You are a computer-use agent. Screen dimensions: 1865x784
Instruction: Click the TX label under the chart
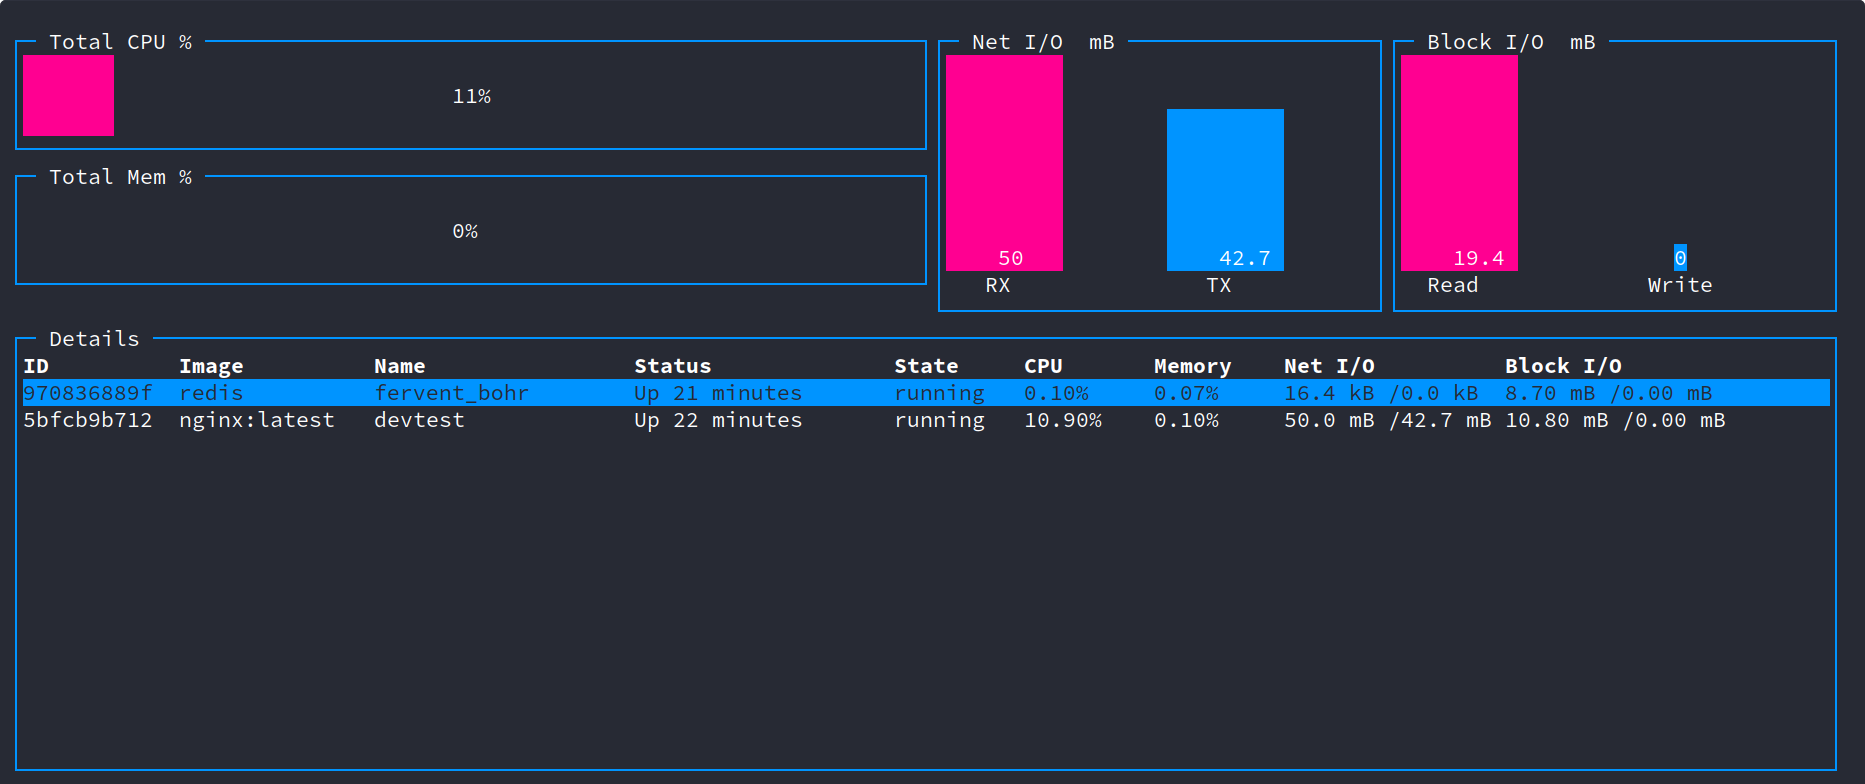pos(1219,285)
